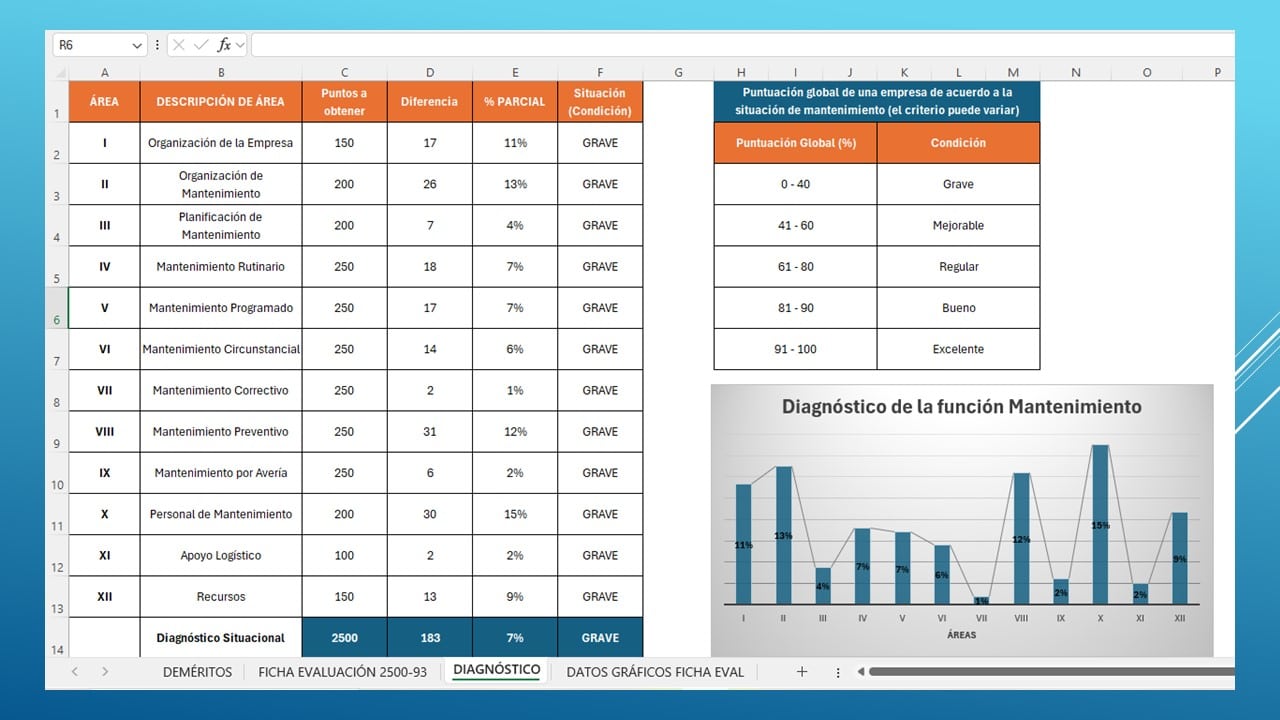Viewport: 1280px width, 720px height.
Task: Open the FICHA EVALUACIÓN 2500-93 sheet
Action: pyautogui.click(x=342, y=672)
